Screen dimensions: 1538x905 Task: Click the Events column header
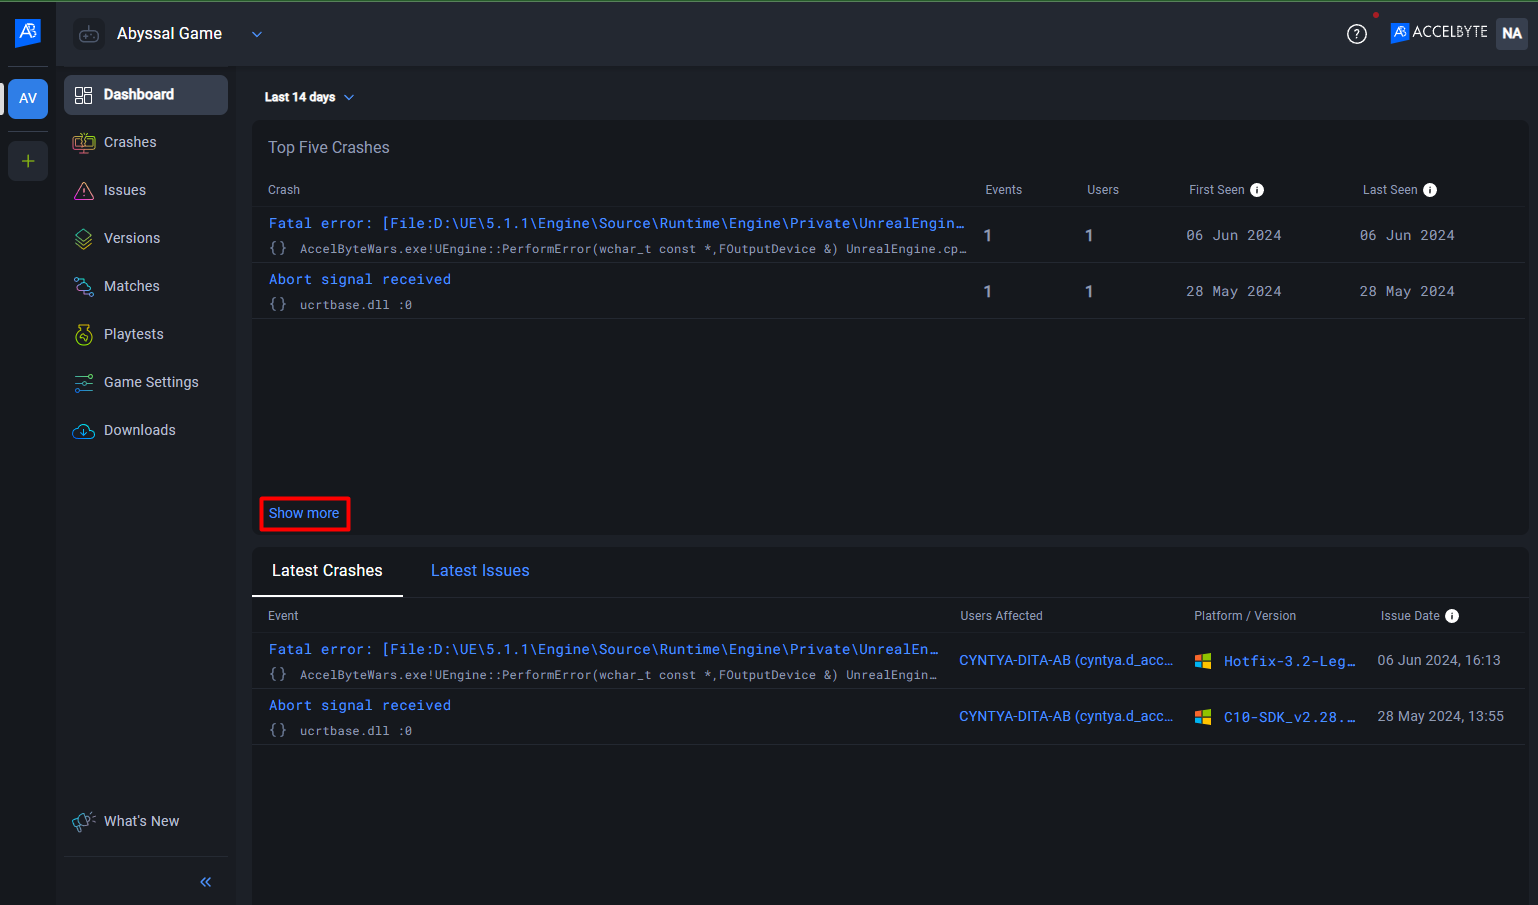click(1003, 190)
